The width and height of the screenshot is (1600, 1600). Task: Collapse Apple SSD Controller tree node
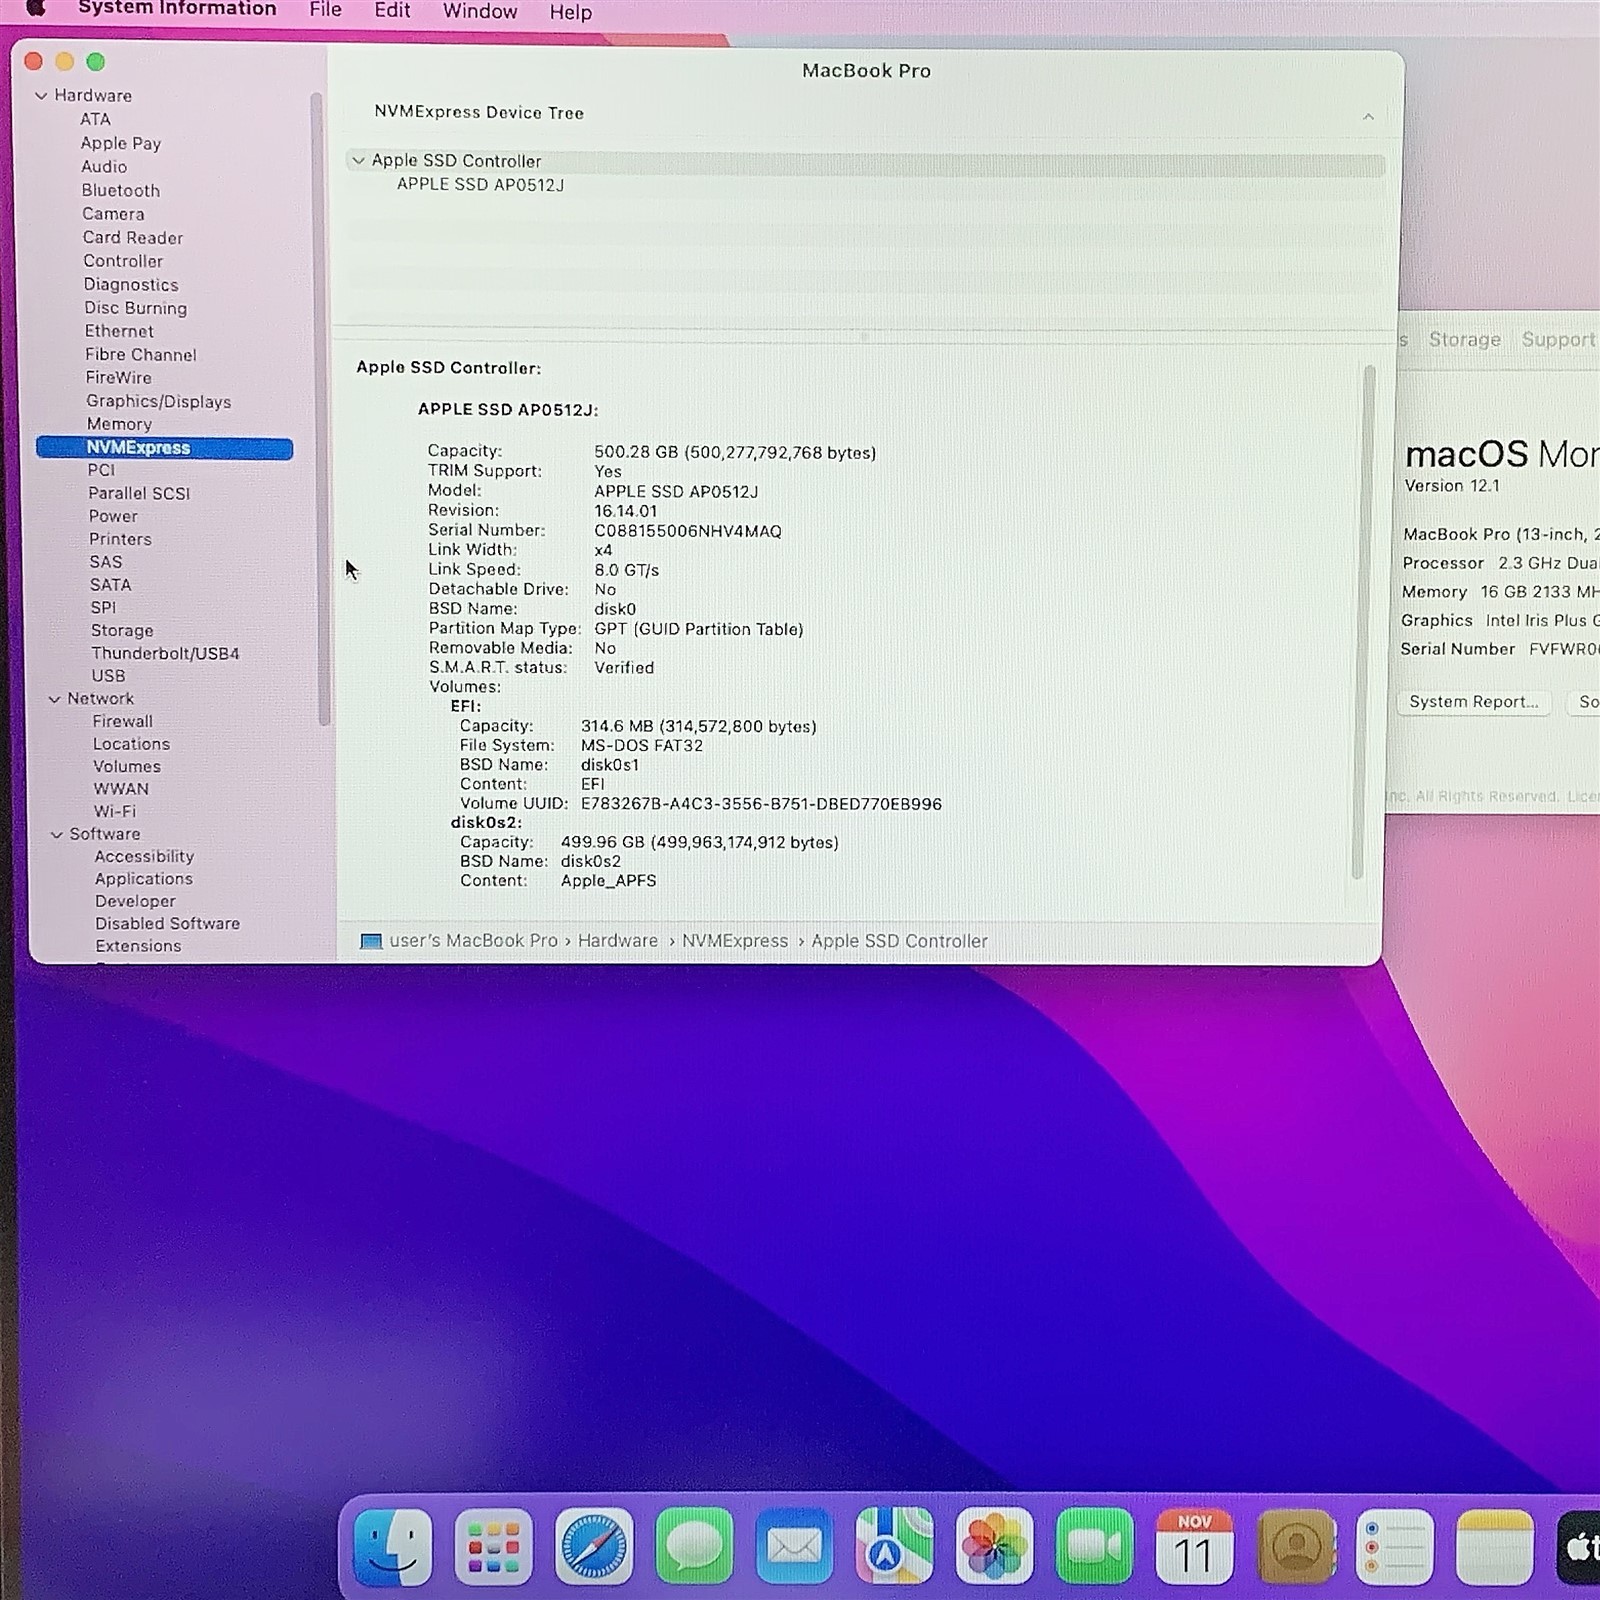(x=358, y=160)
